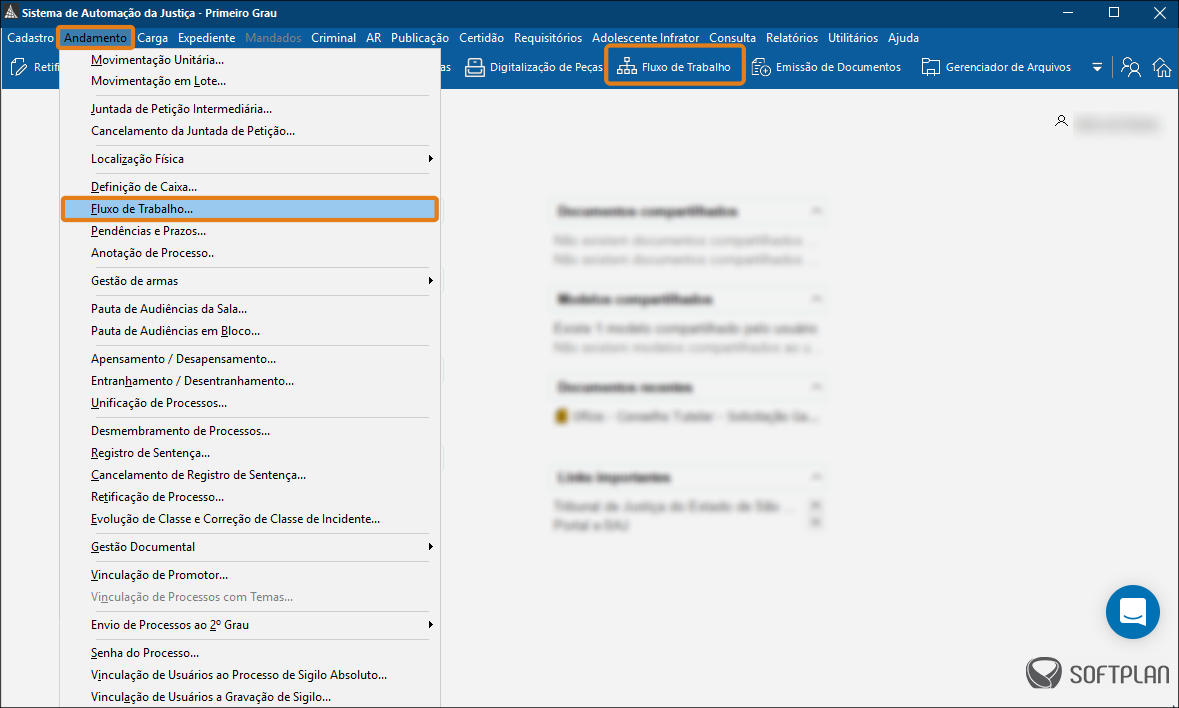Expand the Gestão Documental submenu
The height and width of the screenshot is (708, 1179).
[x=430, y=546]
